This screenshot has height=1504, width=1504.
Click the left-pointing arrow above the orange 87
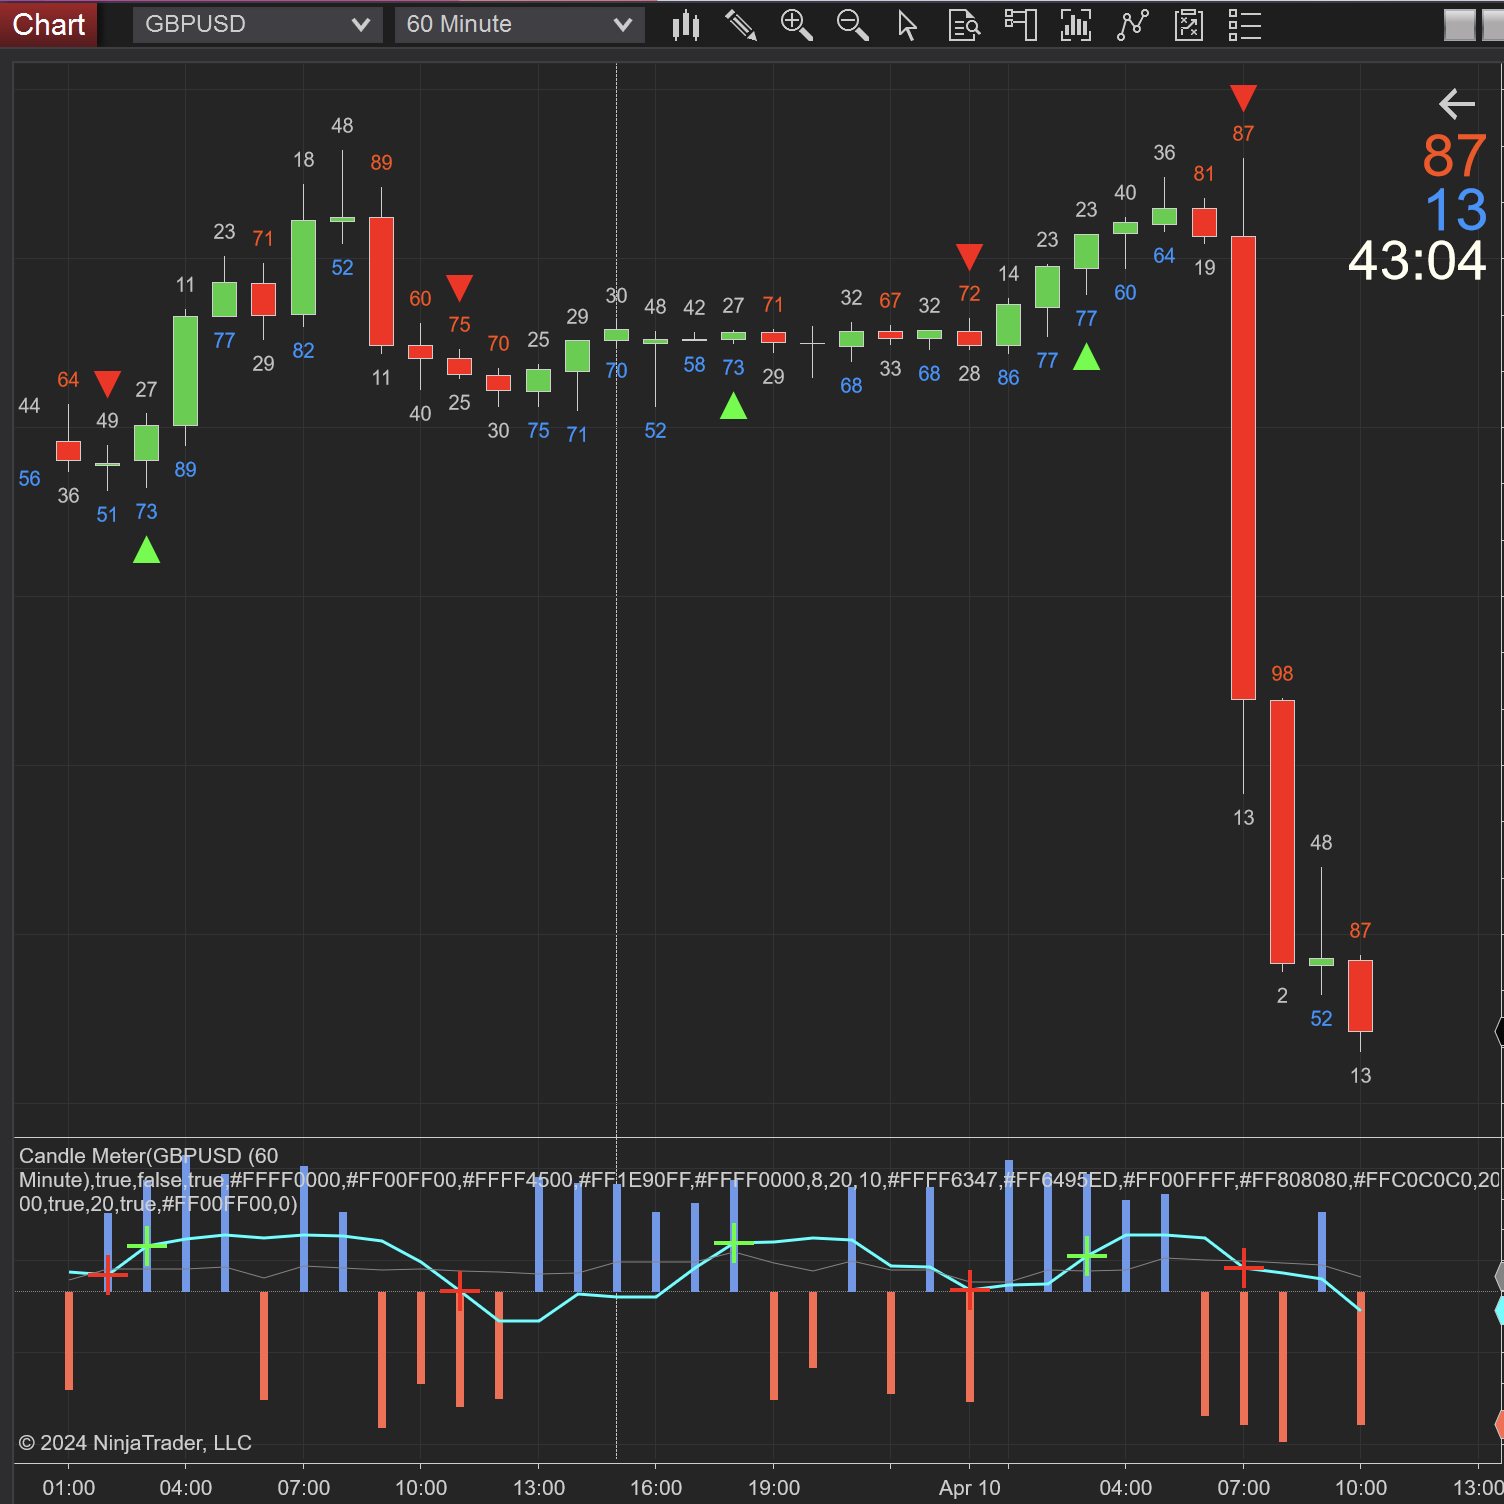pyautogui.click(x=1457, y=103)
